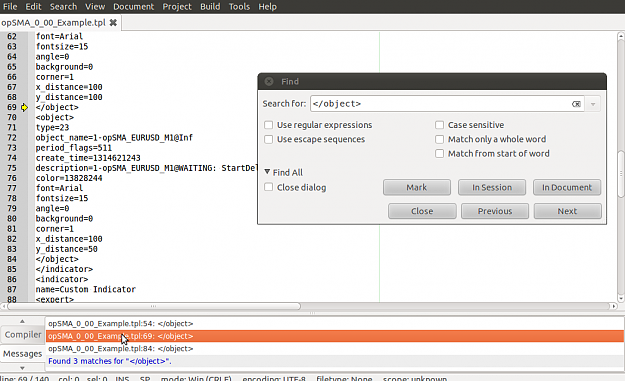Tick the Close dialog checkbox
Viewport: 625px width, 381px height.
click(x=269, y=187)
